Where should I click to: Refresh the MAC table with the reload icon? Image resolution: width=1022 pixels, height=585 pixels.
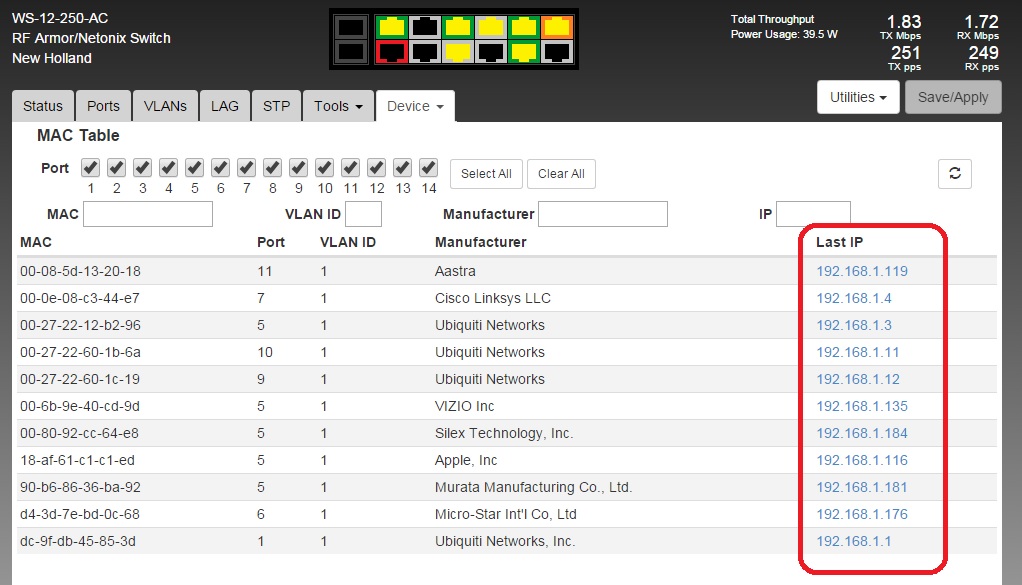tap(954, 173)
